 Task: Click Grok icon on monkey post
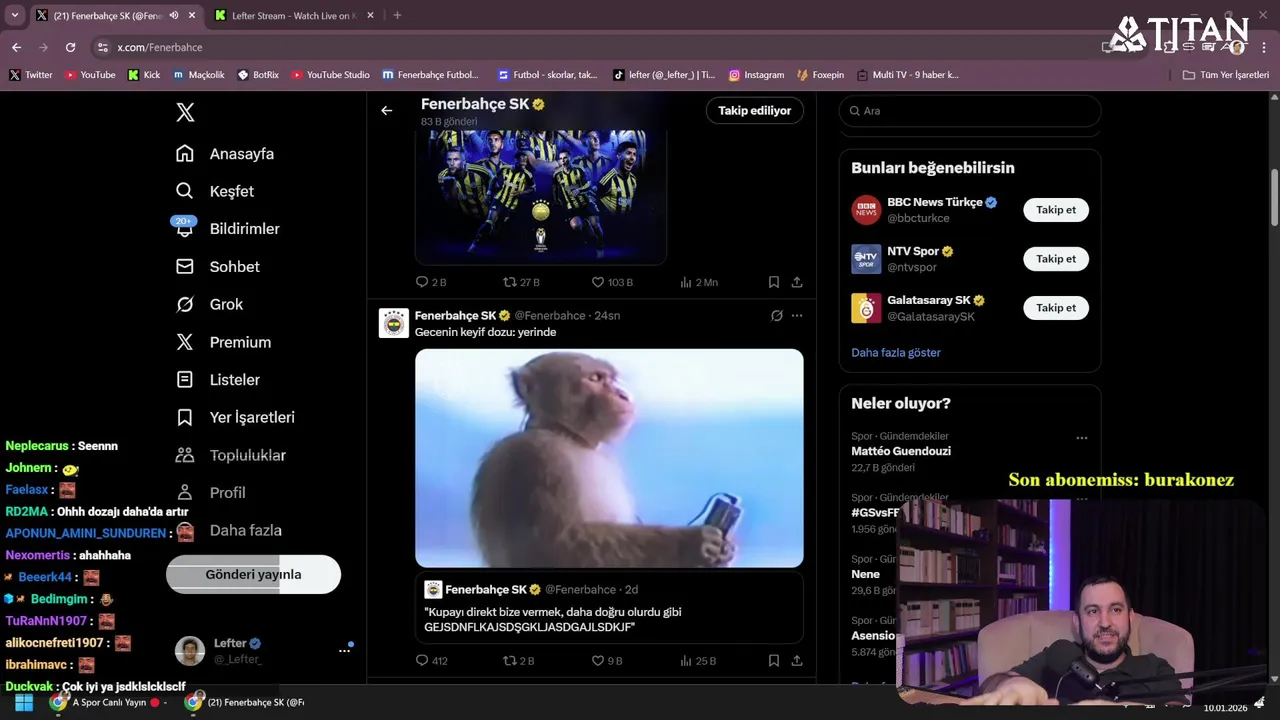coord(777,316)
